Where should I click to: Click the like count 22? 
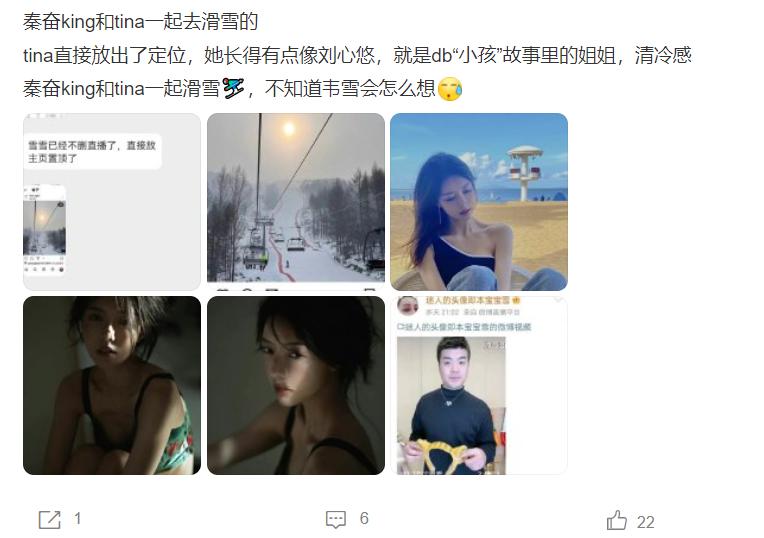pos(645,522)
